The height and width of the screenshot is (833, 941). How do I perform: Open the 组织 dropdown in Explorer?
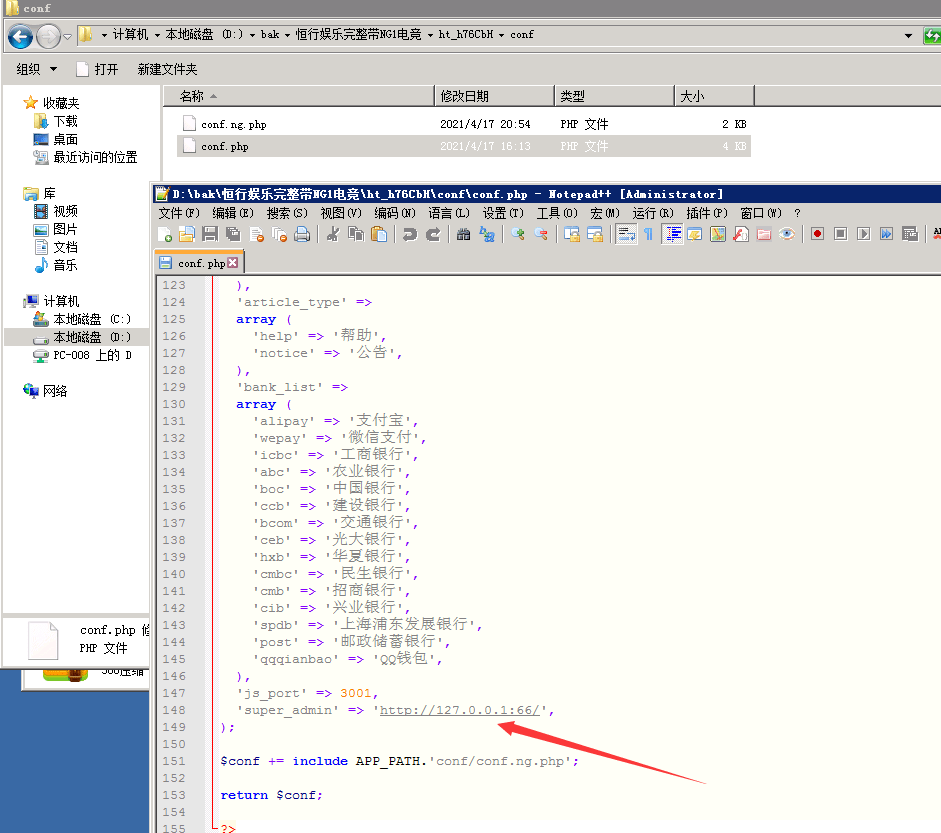tap(37, 69)
